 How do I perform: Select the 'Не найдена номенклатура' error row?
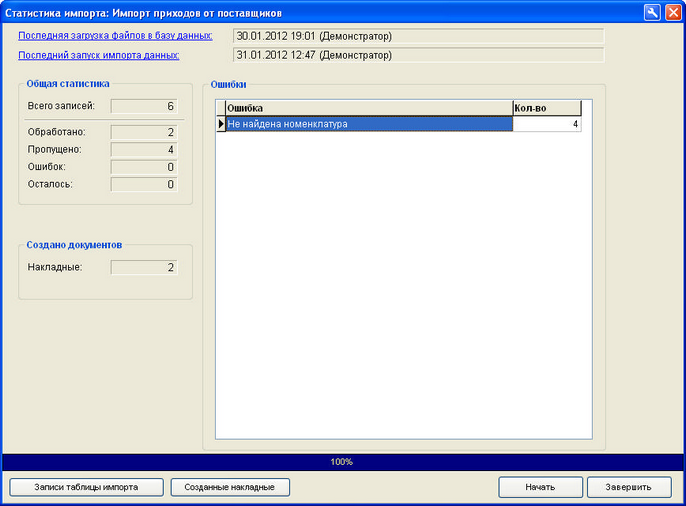pos(368,124)
